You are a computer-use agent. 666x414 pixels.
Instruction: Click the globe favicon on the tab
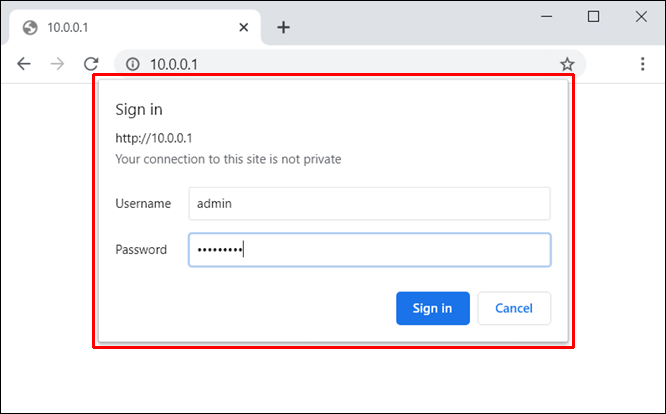click(30, 27)
